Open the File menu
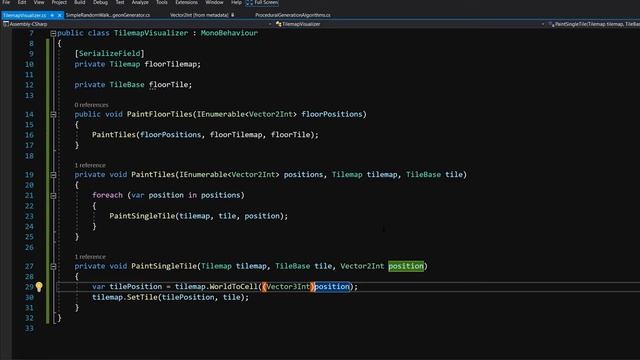The height and width of the screenshot is (360, 640). click(x=6, y=2)
